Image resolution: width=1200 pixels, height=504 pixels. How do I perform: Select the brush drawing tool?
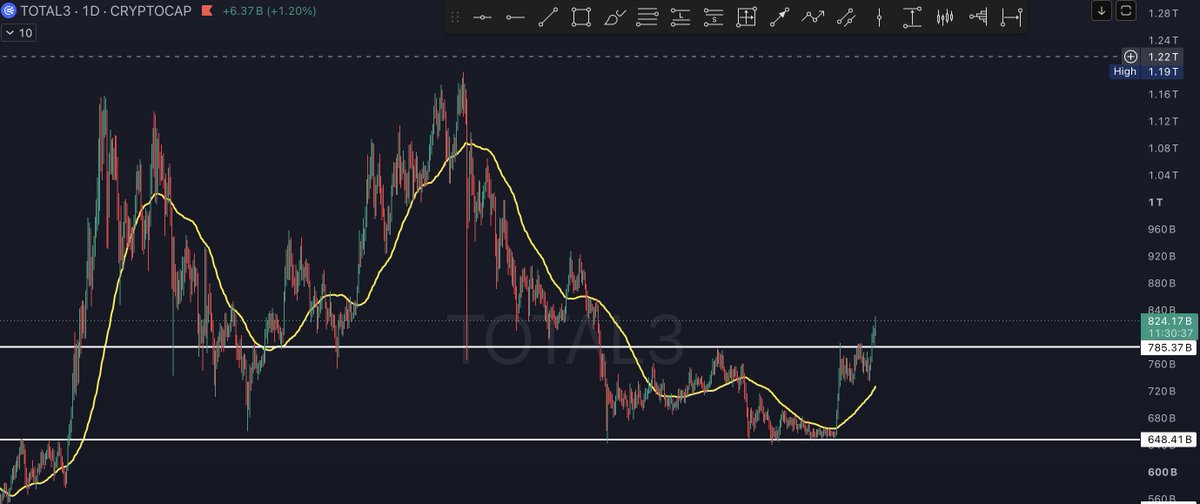[615, 17]
